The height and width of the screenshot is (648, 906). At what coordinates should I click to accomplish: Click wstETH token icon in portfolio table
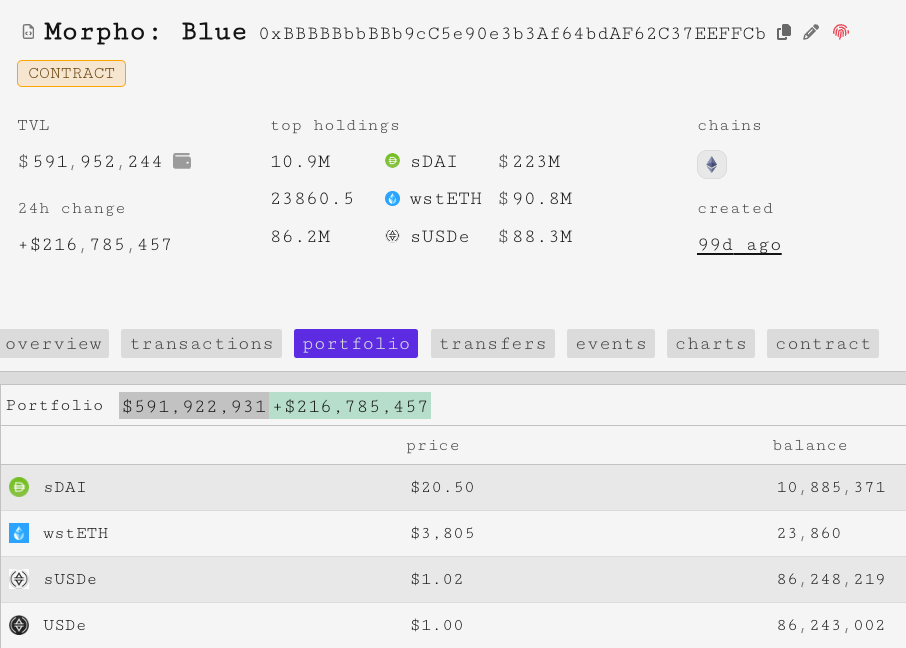pyautogui.click(x=19, y=533)
